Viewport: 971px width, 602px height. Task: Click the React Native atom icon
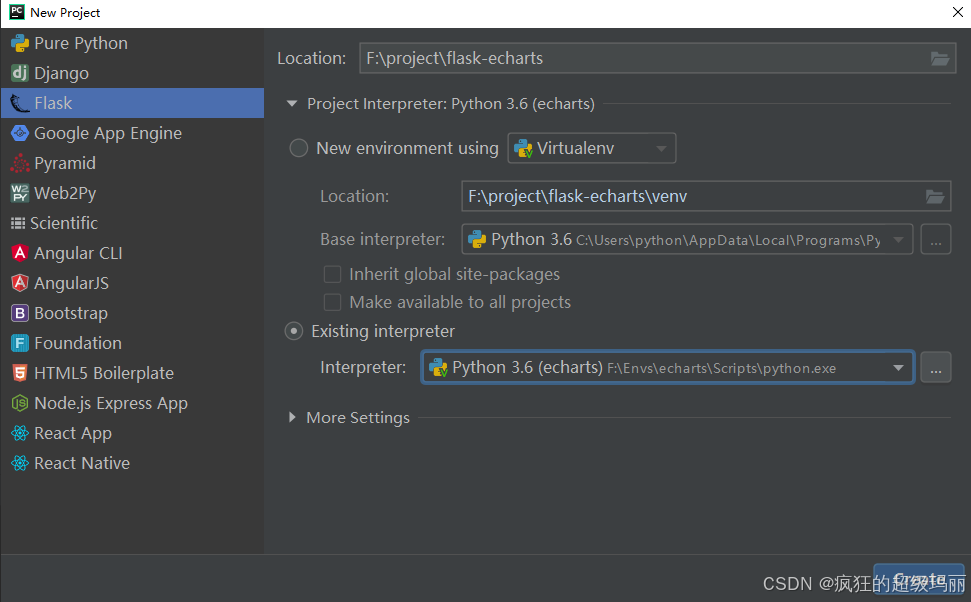coord(20,463)
